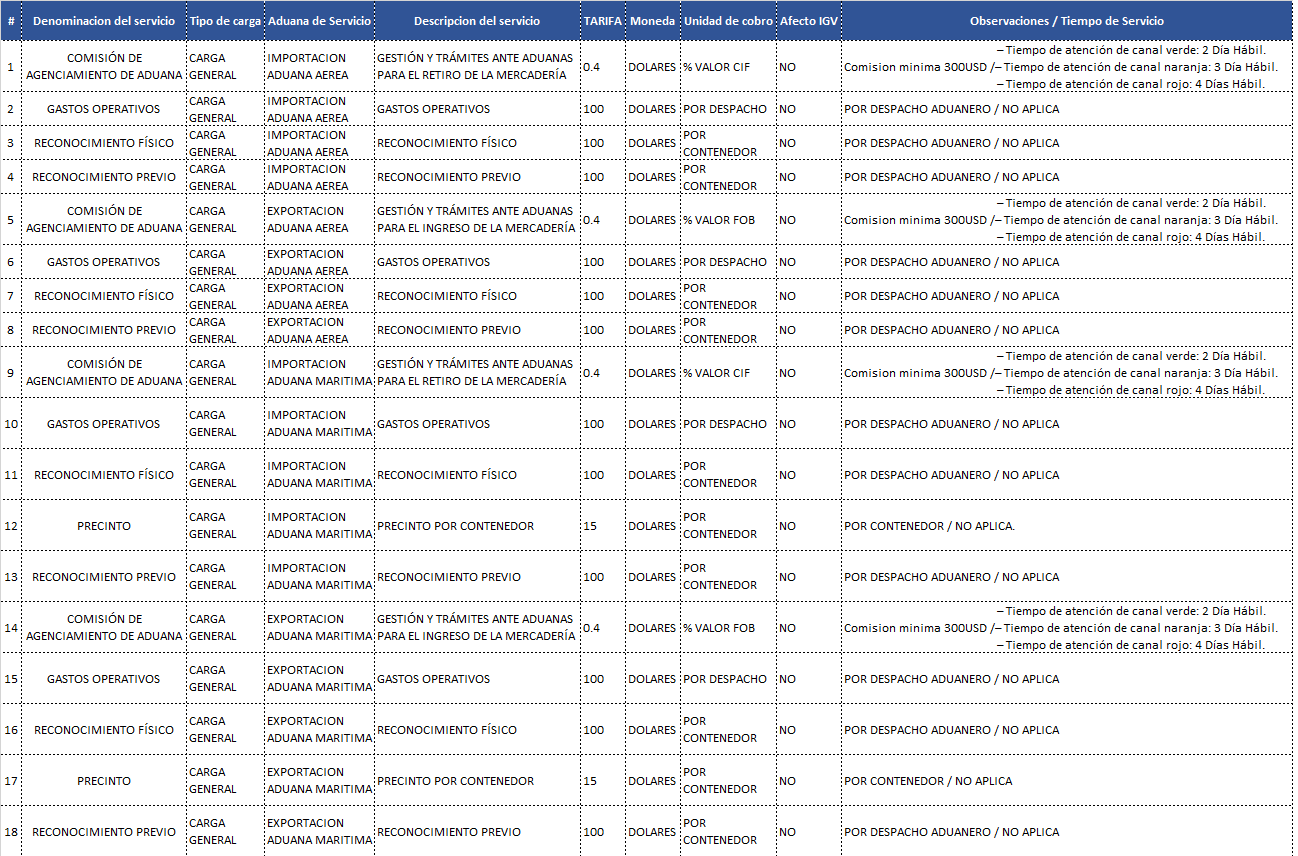1298x856 pixels.
Task: Select the 'Afecto IGV' column header
Action: click(808, 21)
